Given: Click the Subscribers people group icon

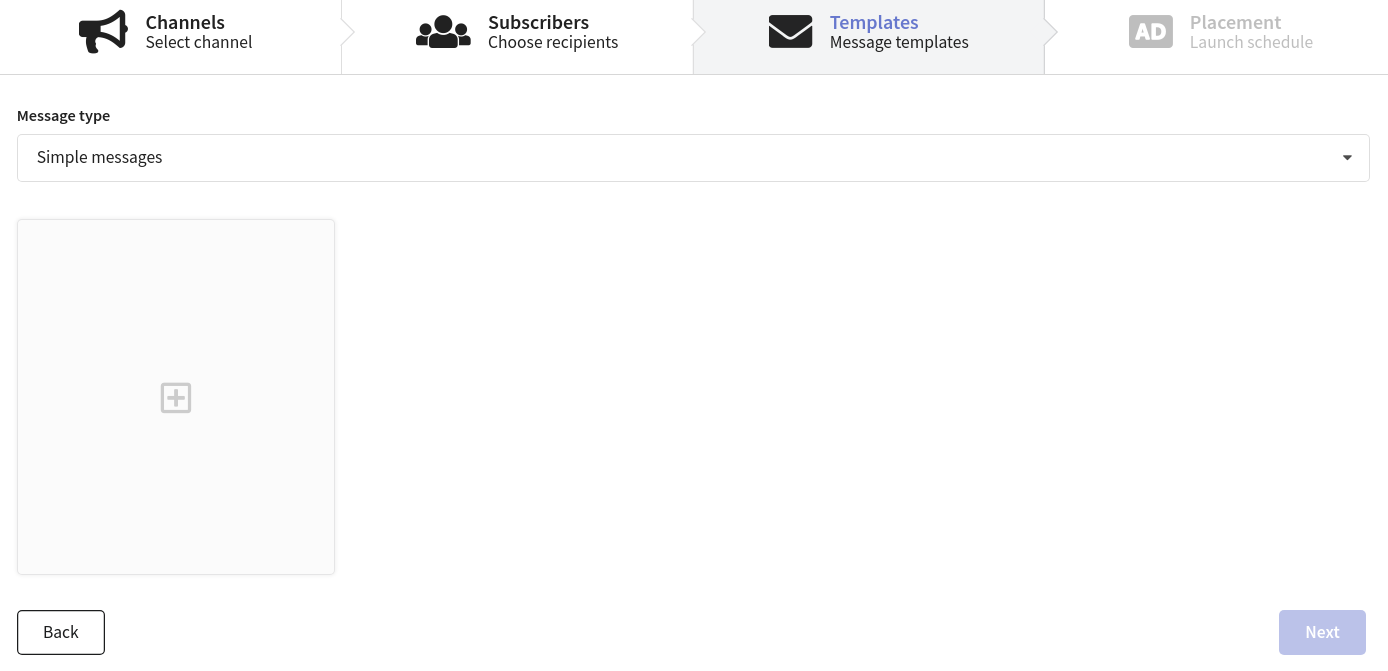Looking at the screenshot, I should click(x=443, y=32).
